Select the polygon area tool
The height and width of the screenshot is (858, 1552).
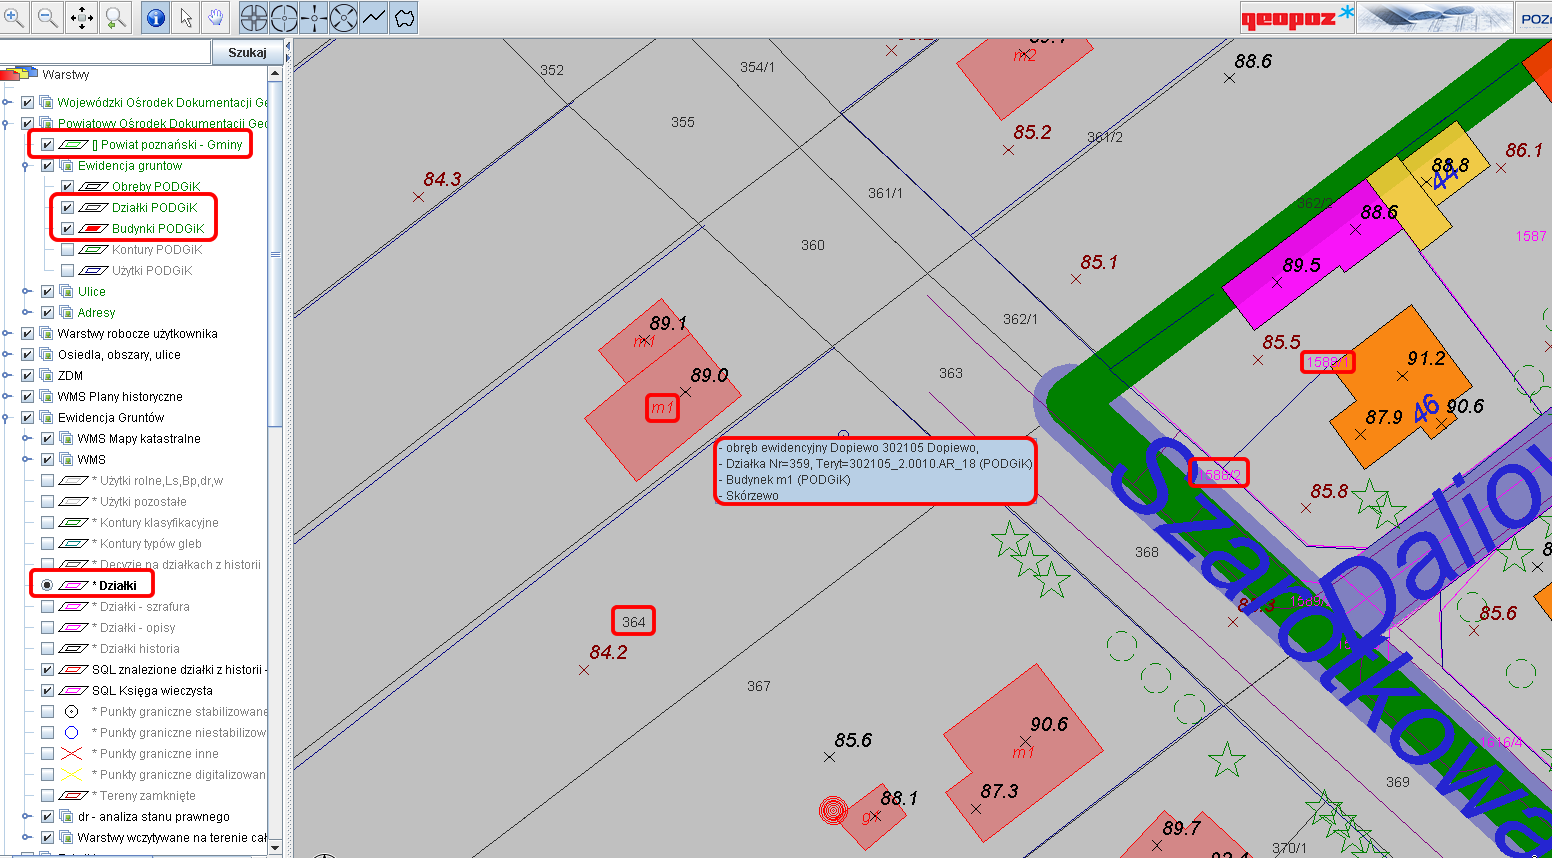[404, 17]
